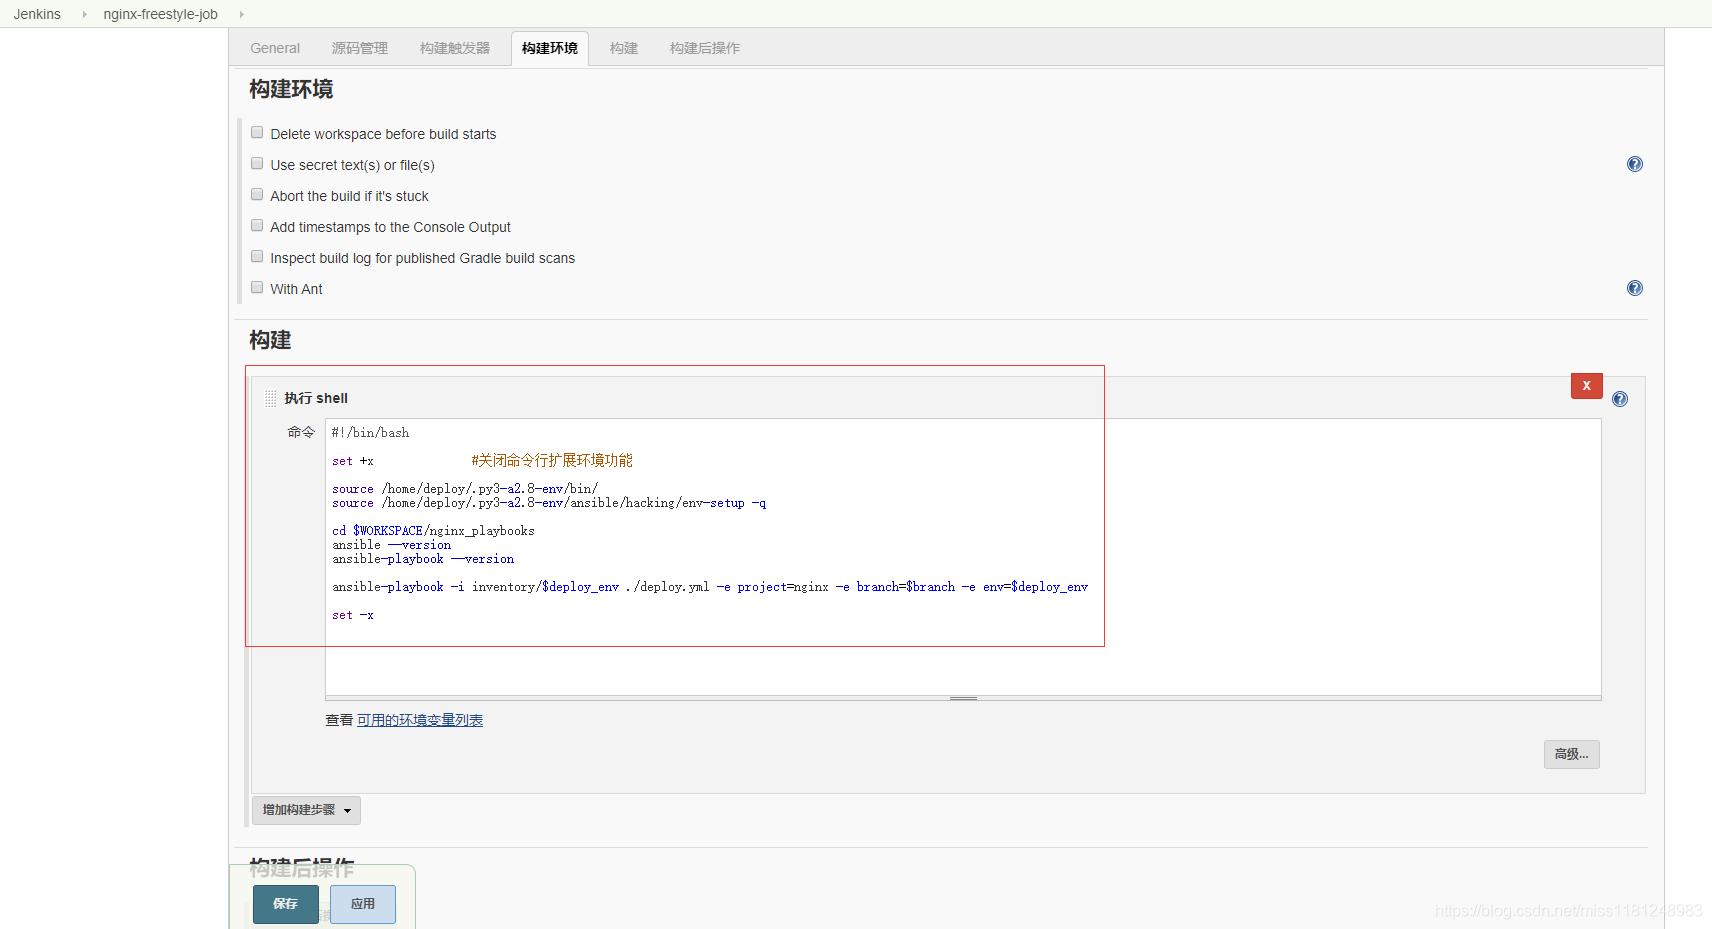This screenshot has width=1712, height=929.
Task: Switch to the 源码管理 tab
Action: pyautogui.click(x=360, y=48)
